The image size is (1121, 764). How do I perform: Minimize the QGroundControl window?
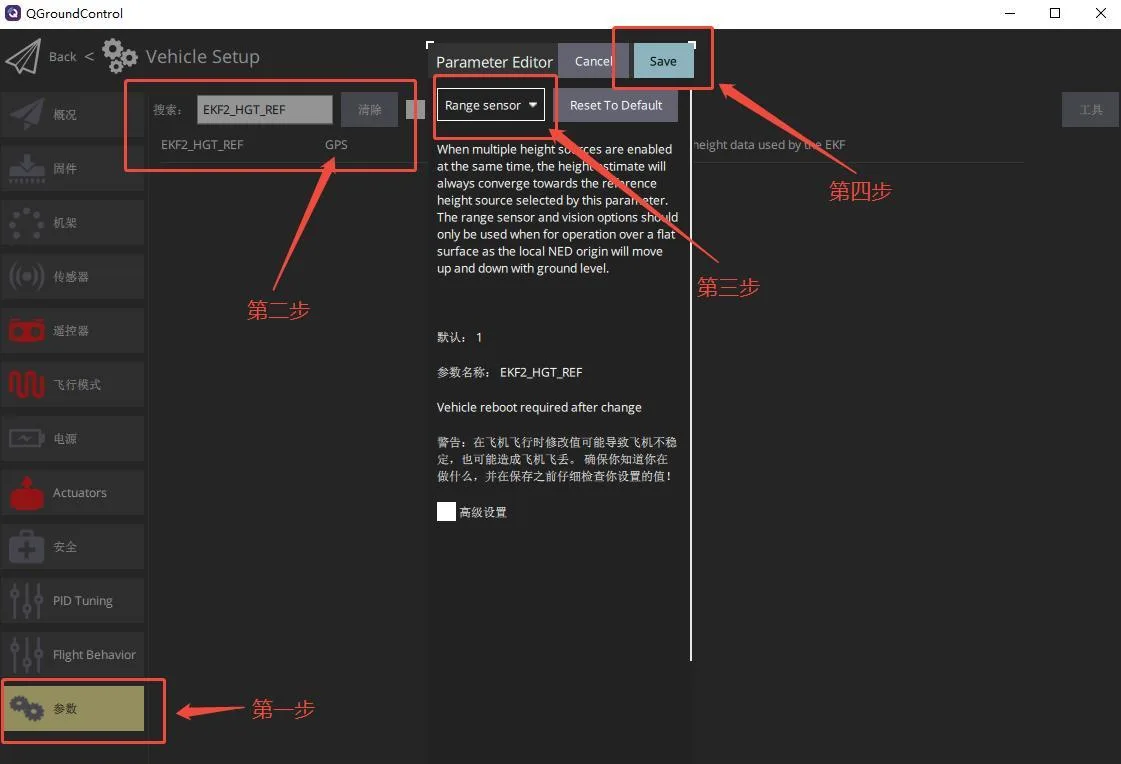(1009, 13)
